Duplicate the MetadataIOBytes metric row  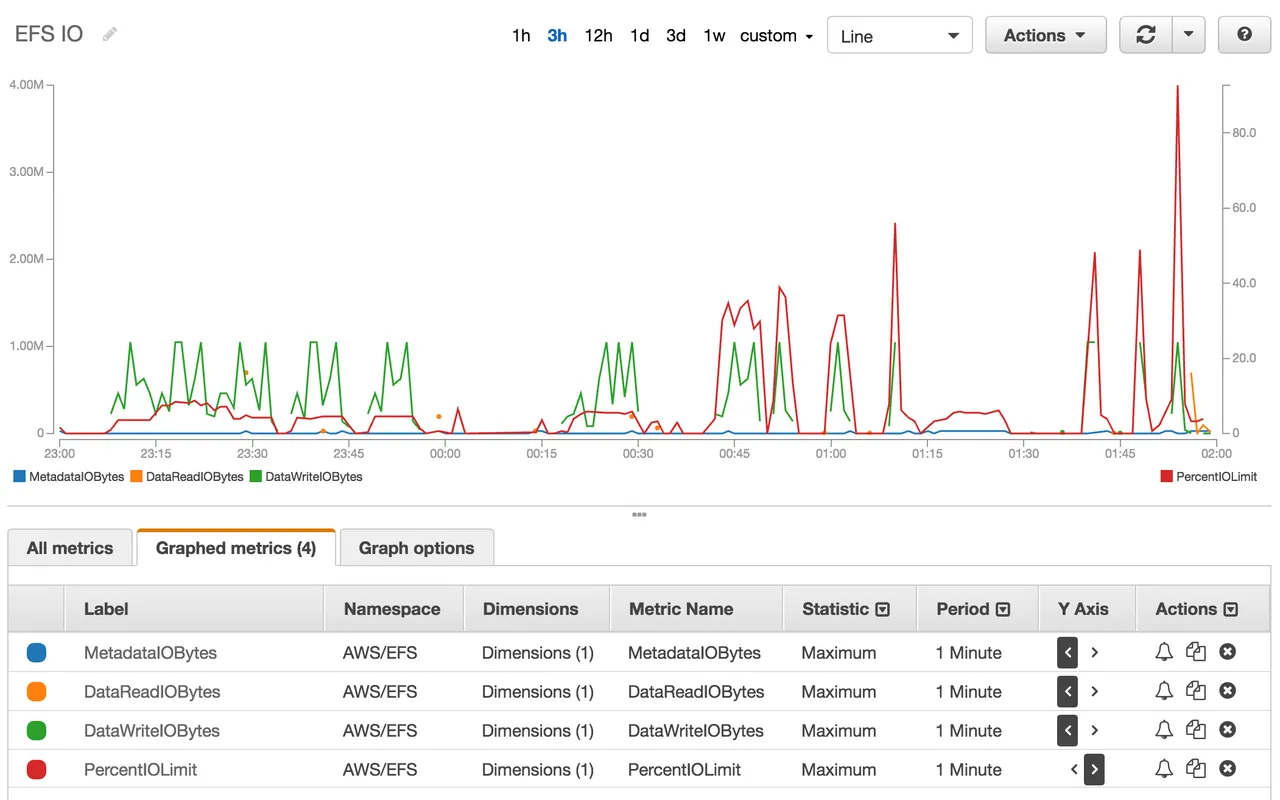1196,652
